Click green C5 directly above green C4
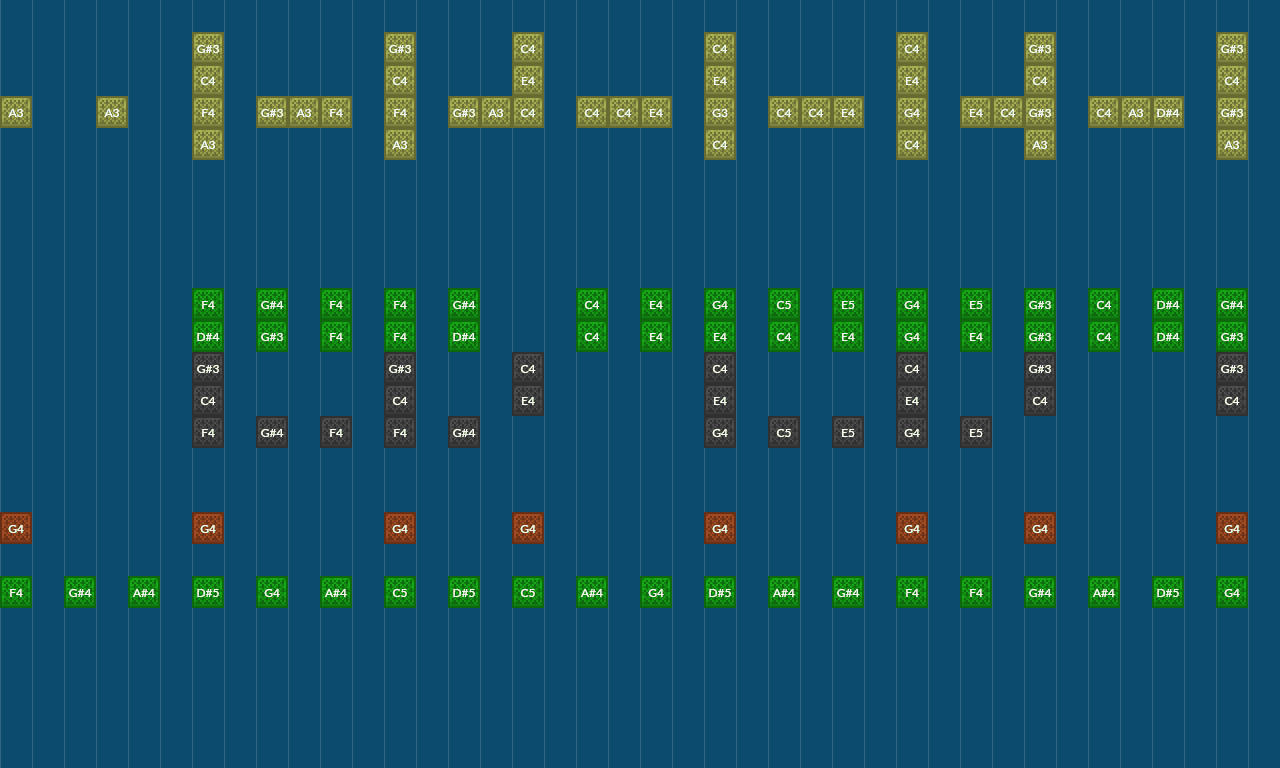Image resolution: width=1280 pixels, height=768 pixels. (784, 305)
